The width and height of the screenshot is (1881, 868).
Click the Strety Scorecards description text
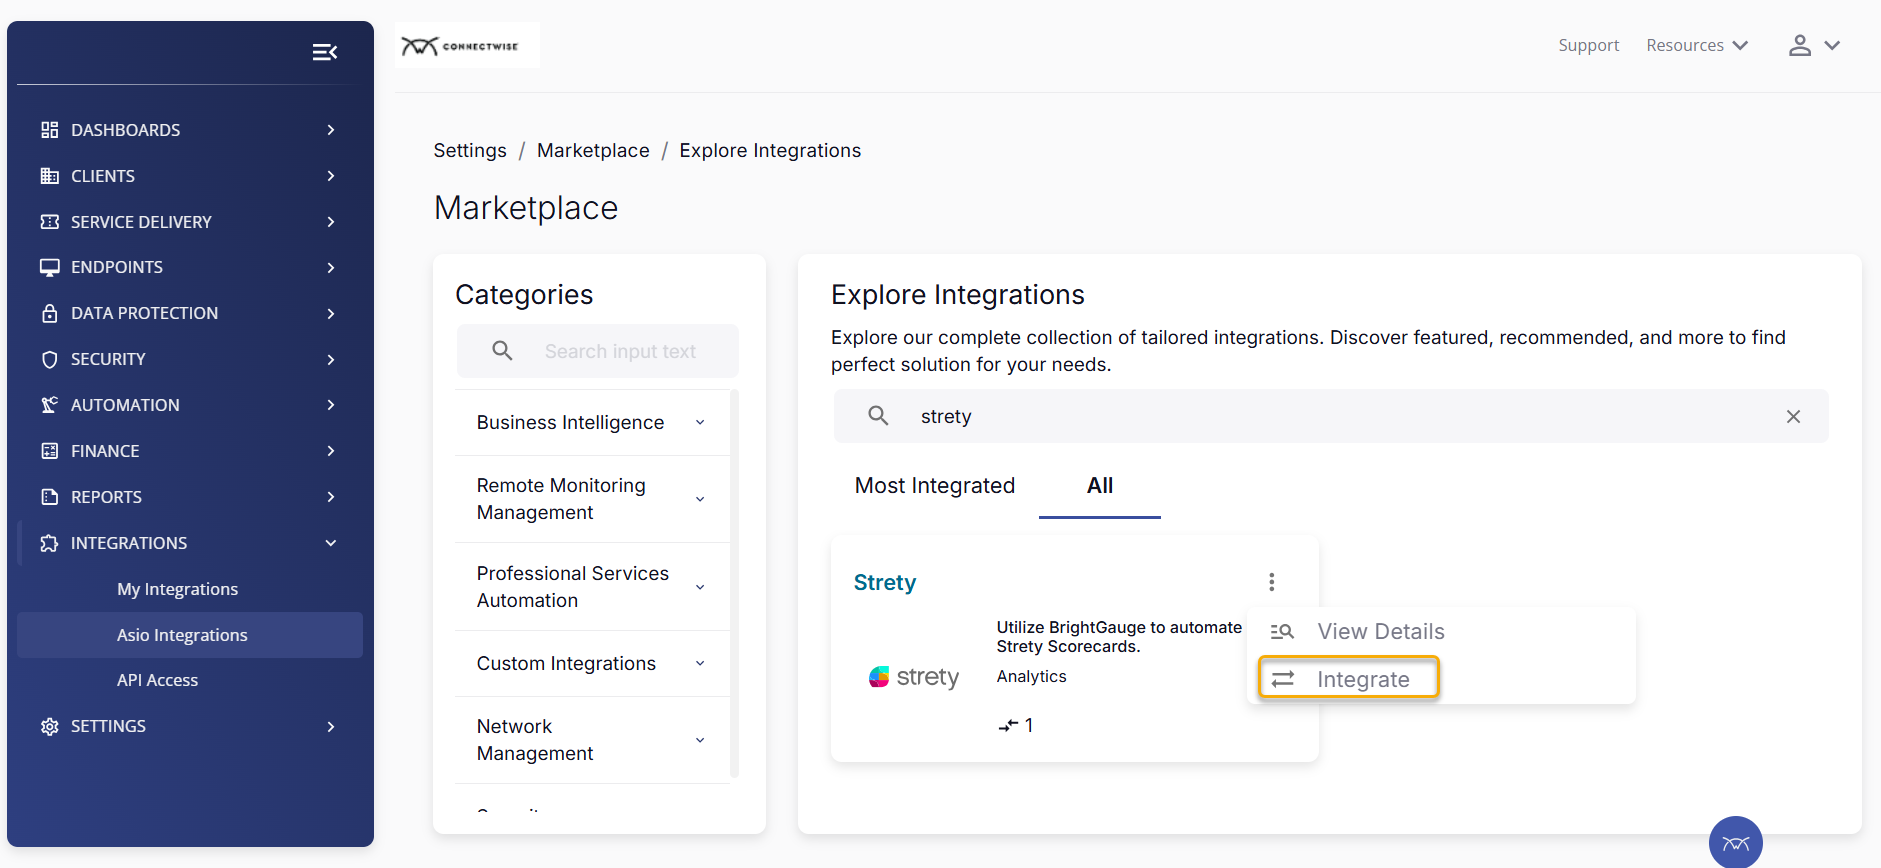pyautogui.click(x=1119, y=637)
